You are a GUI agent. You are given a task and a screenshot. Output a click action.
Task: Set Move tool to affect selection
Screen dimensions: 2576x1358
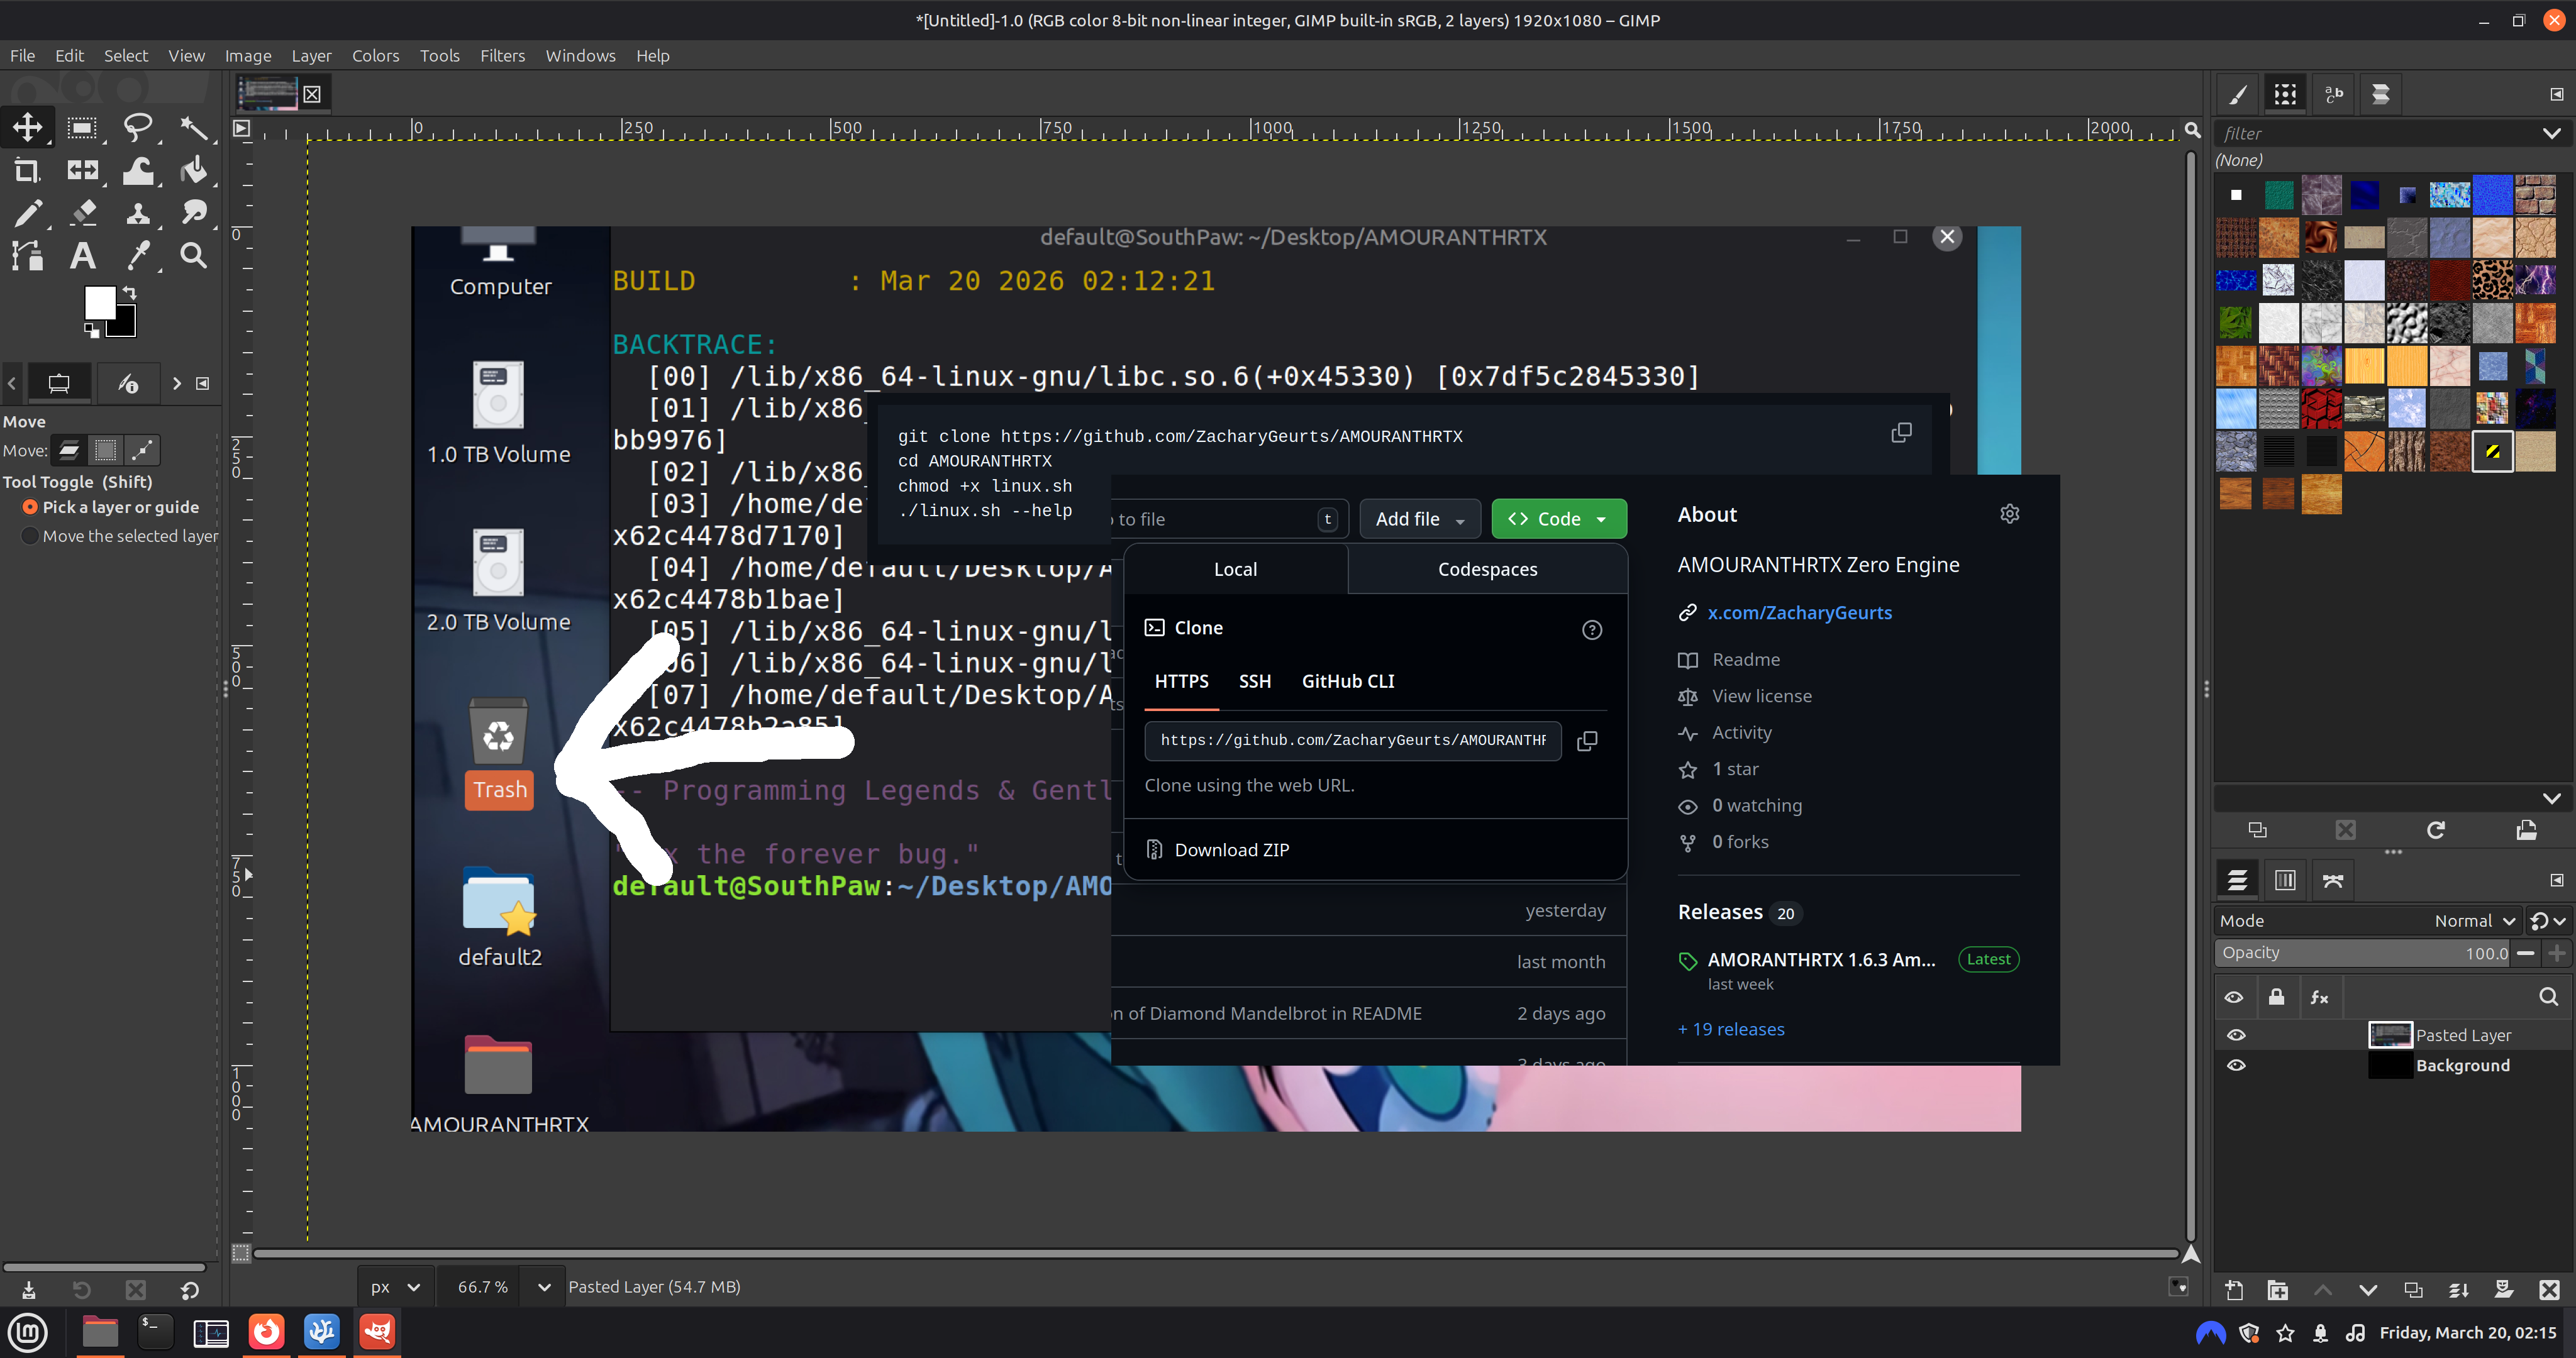tap(105, 450)
